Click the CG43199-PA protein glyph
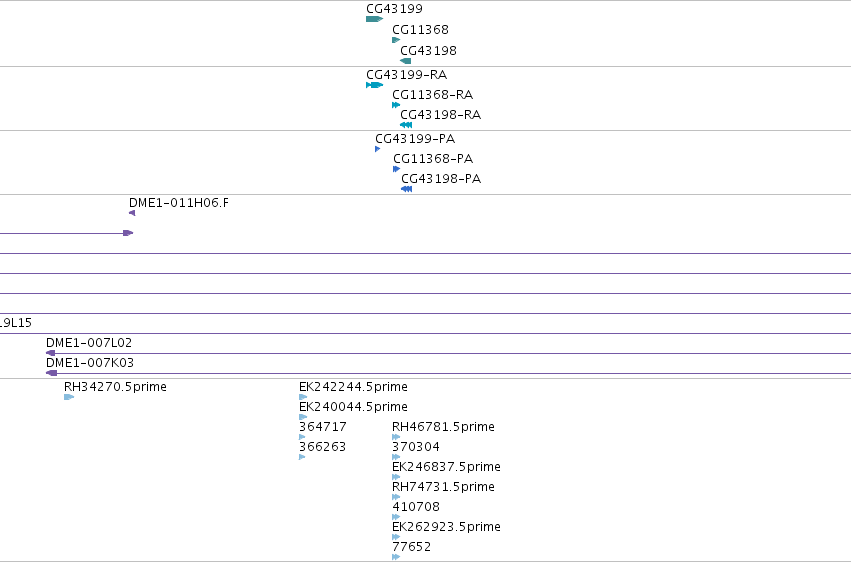Screen dimensions: 851x562 tap(378, 149)
